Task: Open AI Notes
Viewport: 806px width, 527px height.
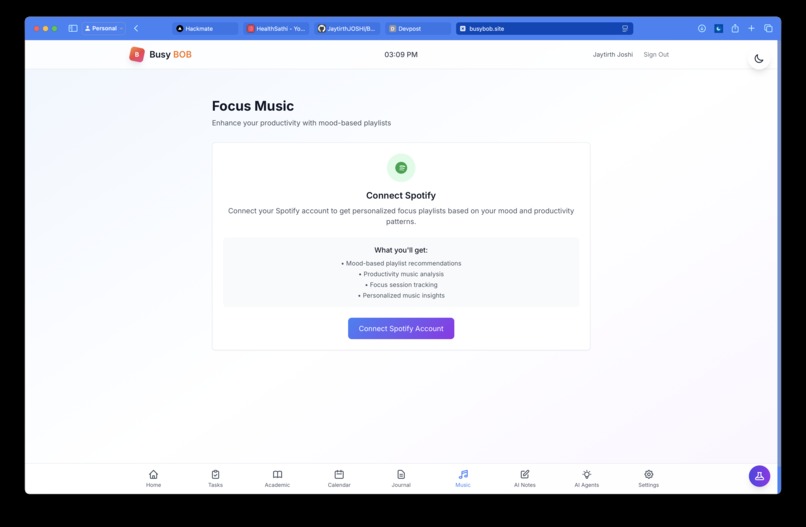Action: pos(525,478)
